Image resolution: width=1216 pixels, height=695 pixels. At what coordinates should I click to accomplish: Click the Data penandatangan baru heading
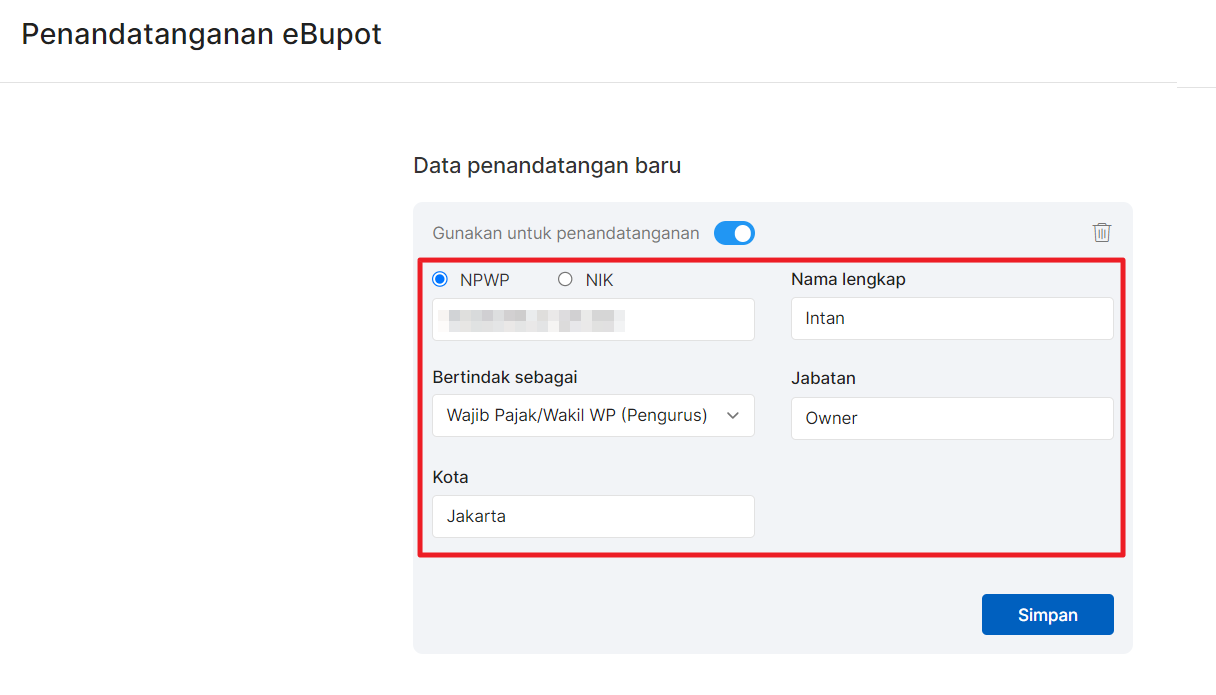[547, 165]
